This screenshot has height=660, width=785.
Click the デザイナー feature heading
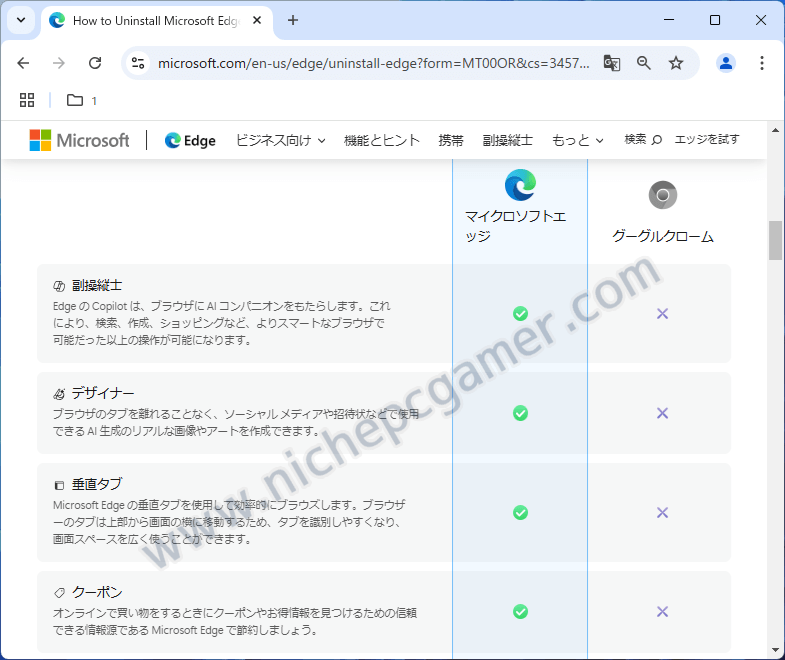(103, 393)
